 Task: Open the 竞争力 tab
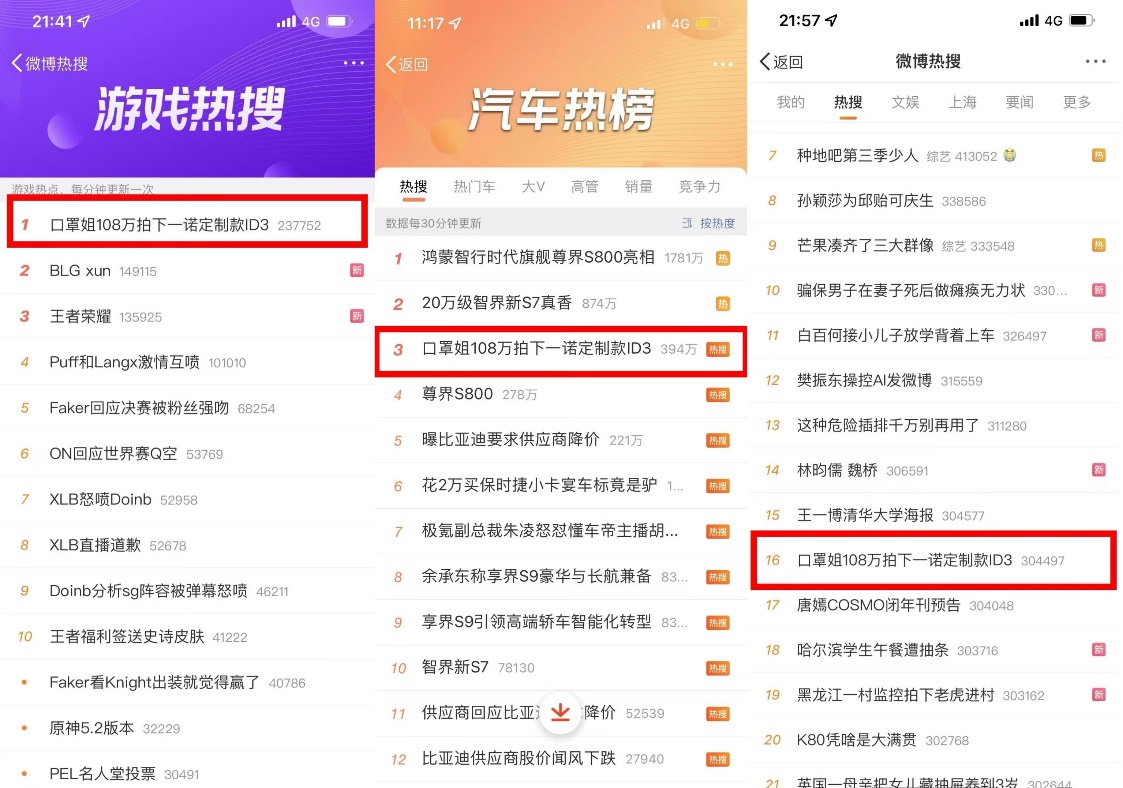point(700,187)
